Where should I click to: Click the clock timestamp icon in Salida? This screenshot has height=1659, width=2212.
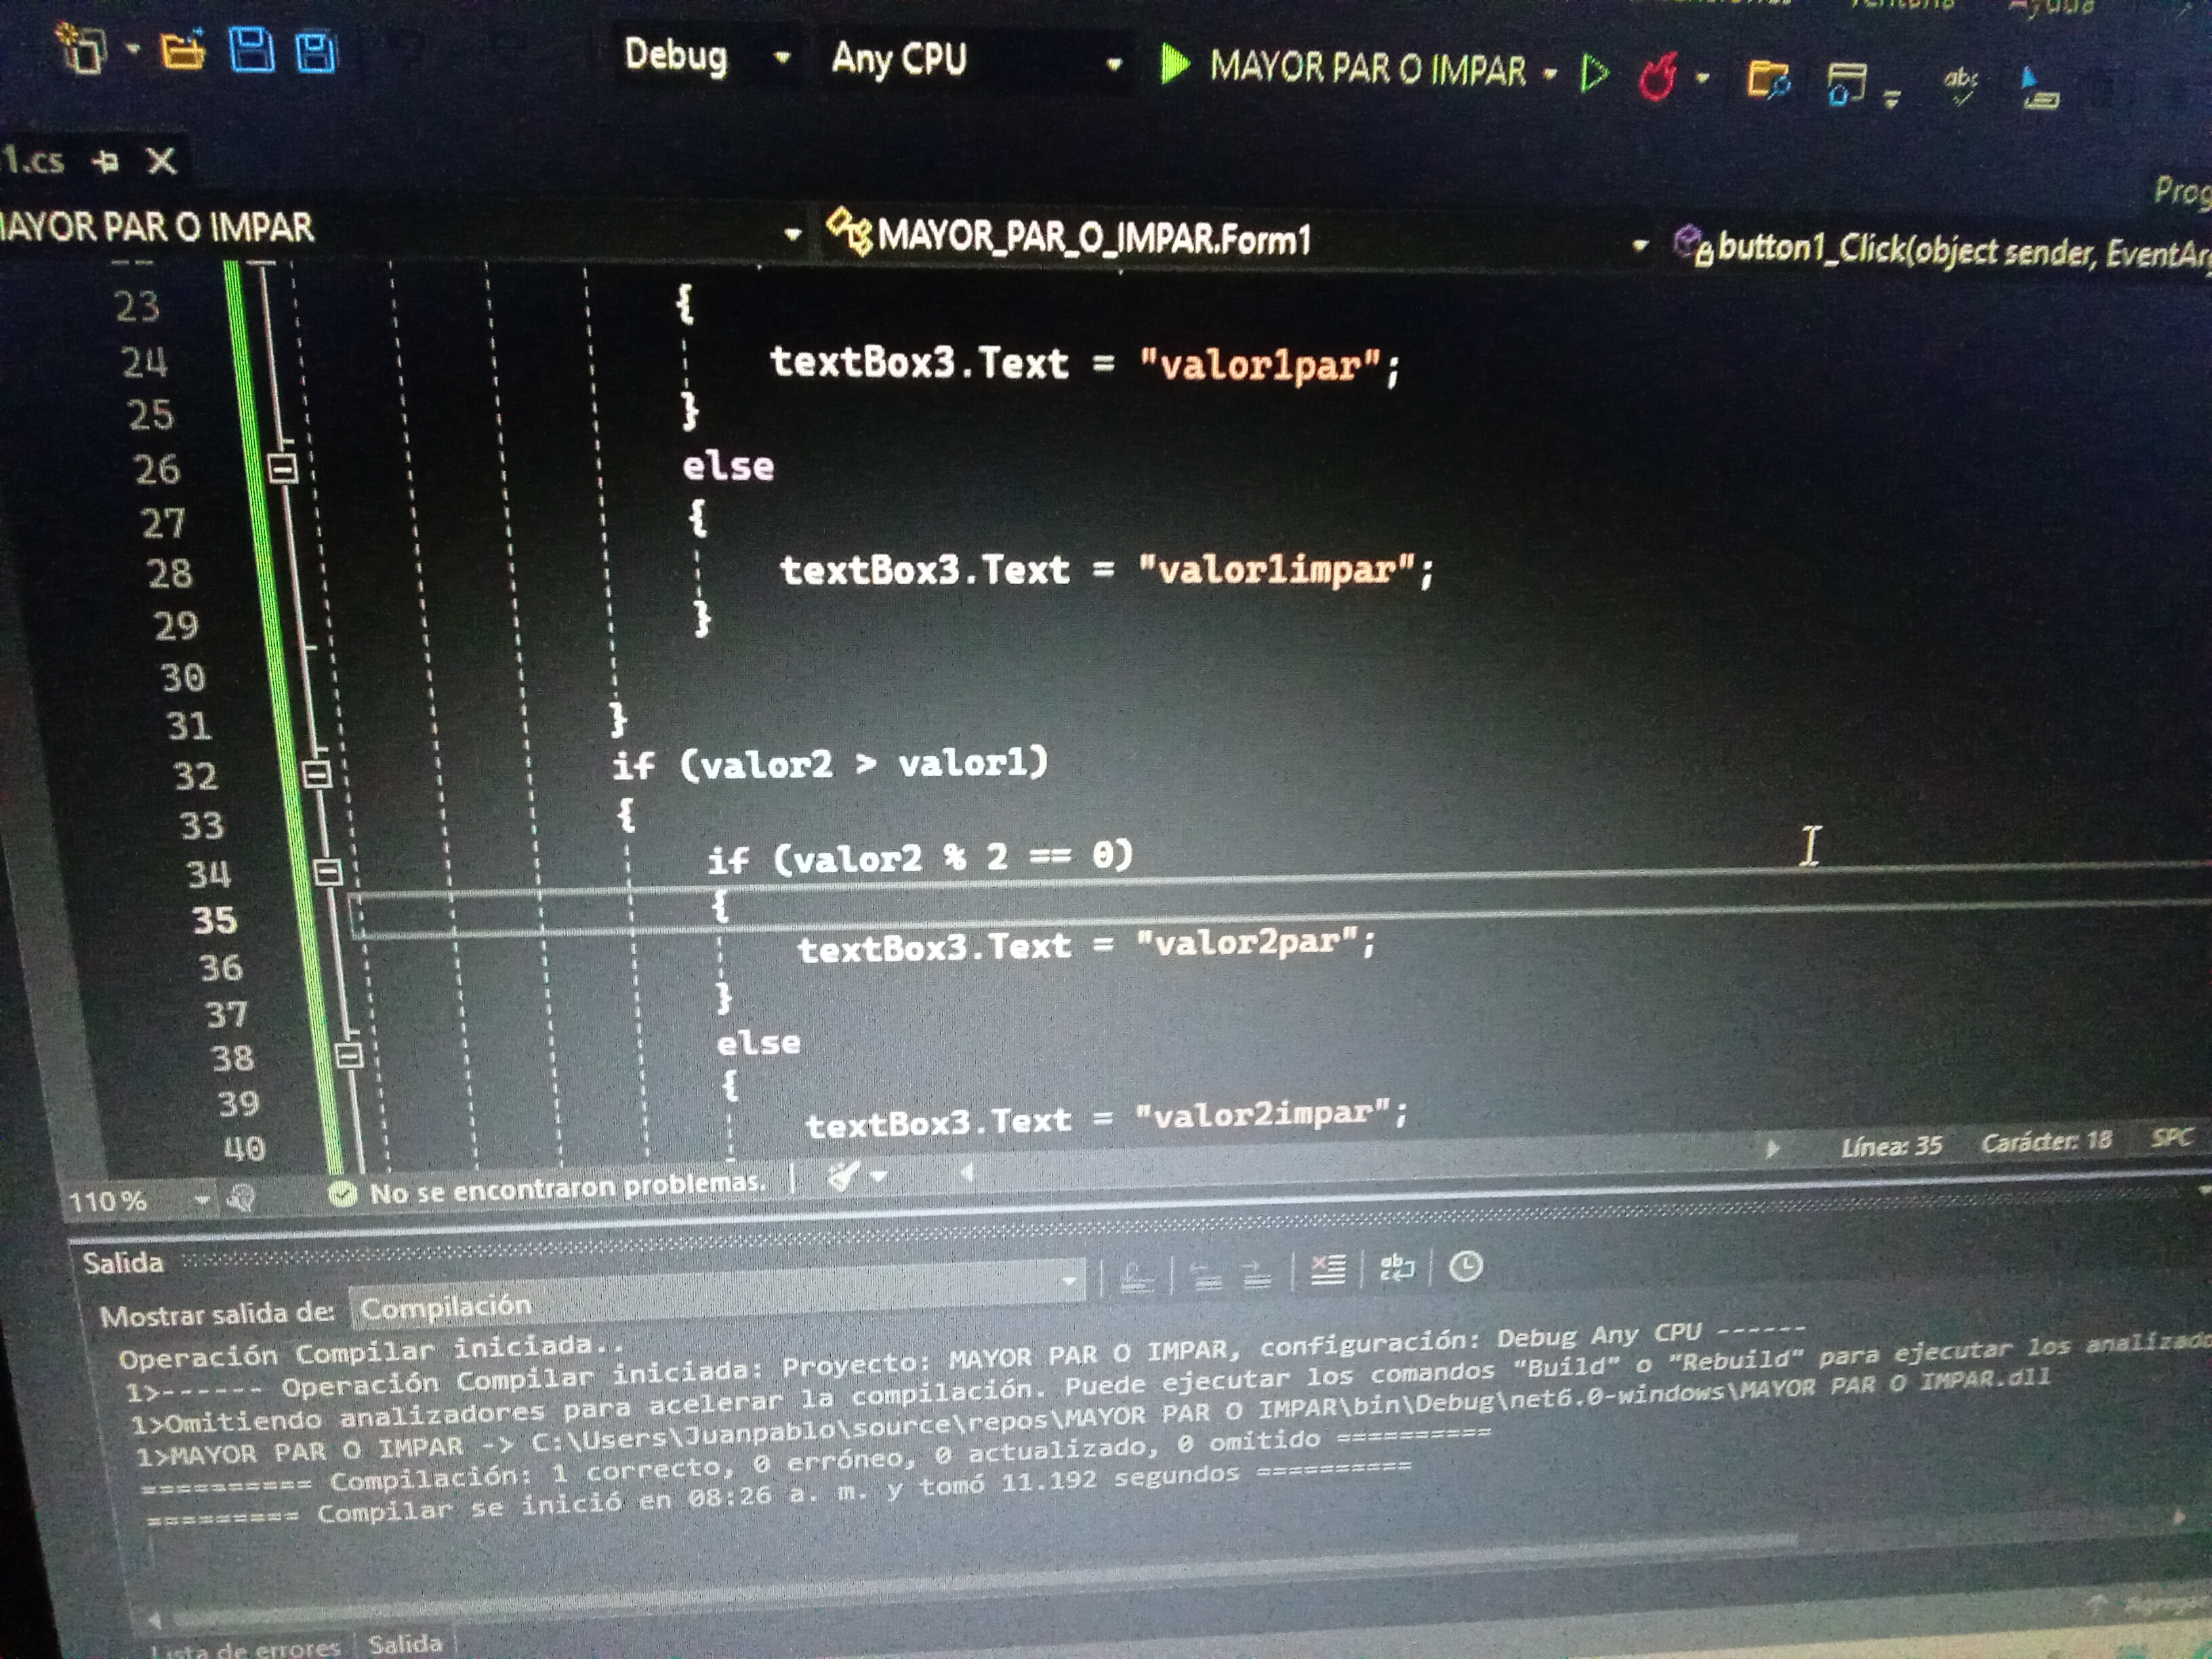[x=1465, y=1267]
